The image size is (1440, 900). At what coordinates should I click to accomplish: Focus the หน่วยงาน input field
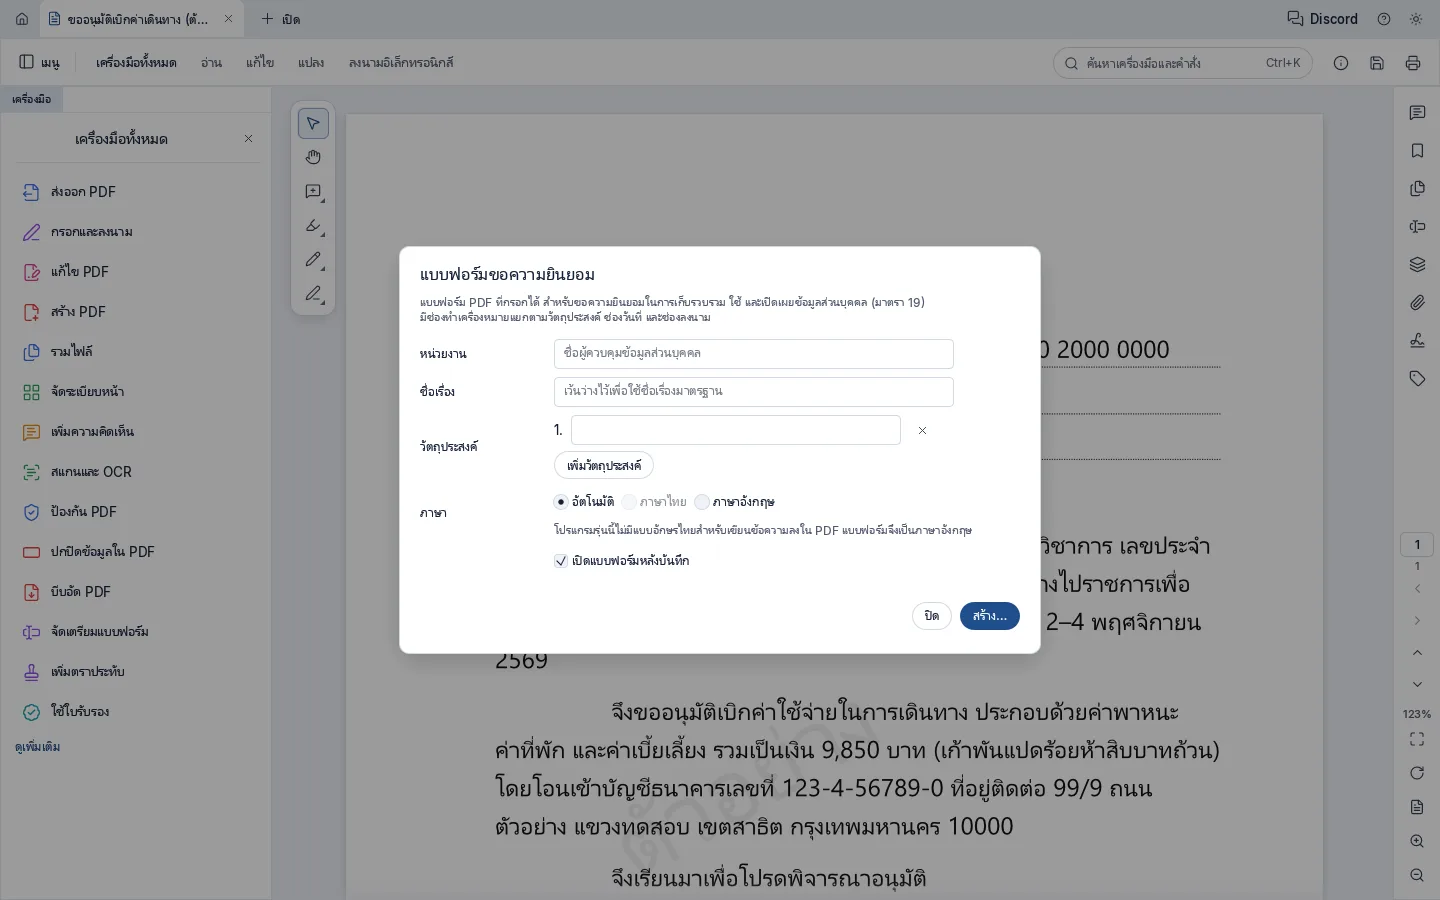(x=754, y=354)
